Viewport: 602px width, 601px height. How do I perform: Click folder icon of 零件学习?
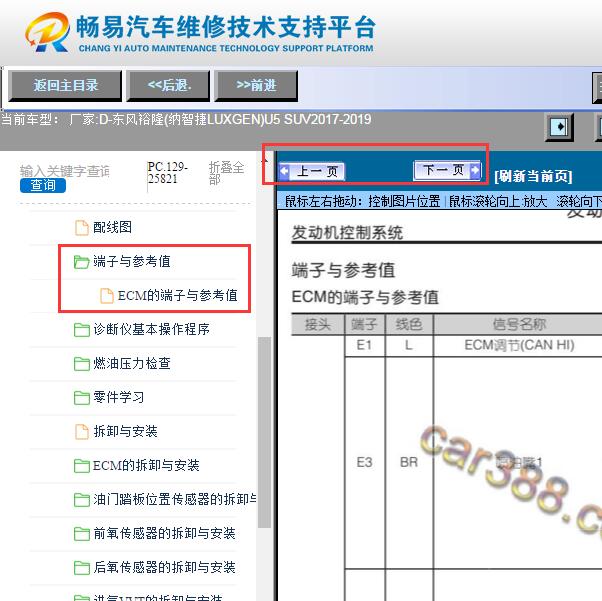coord(81,398)
